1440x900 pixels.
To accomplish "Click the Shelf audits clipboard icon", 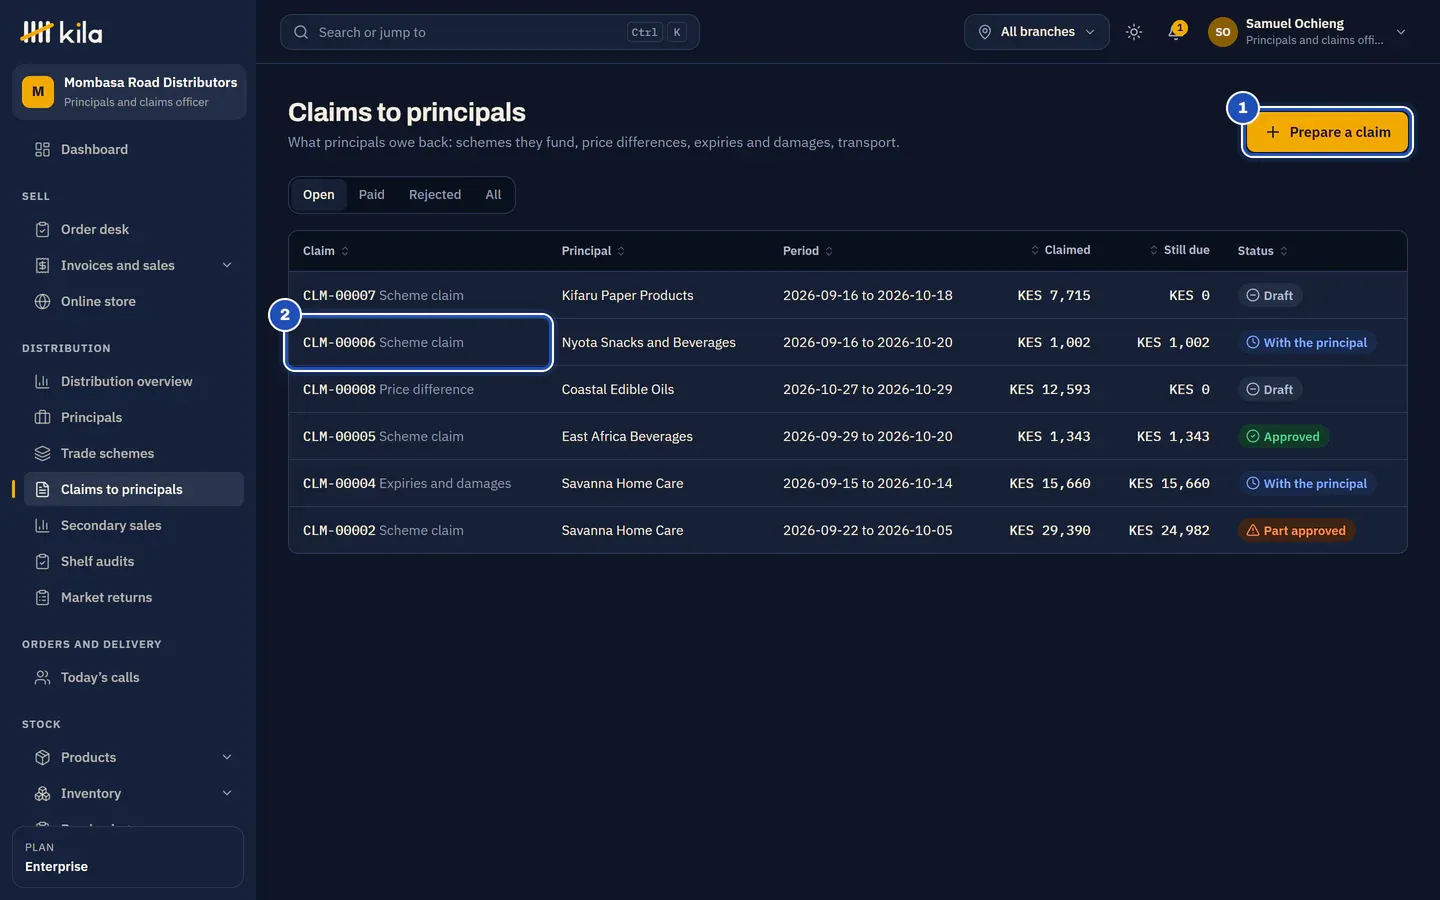I will click(x=42, y=561).
